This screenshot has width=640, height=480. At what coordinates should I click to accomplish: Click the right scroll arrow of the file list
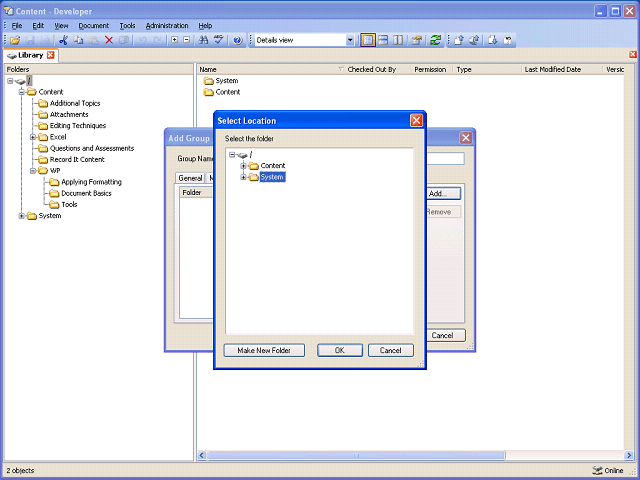click(x=629, y=455)
